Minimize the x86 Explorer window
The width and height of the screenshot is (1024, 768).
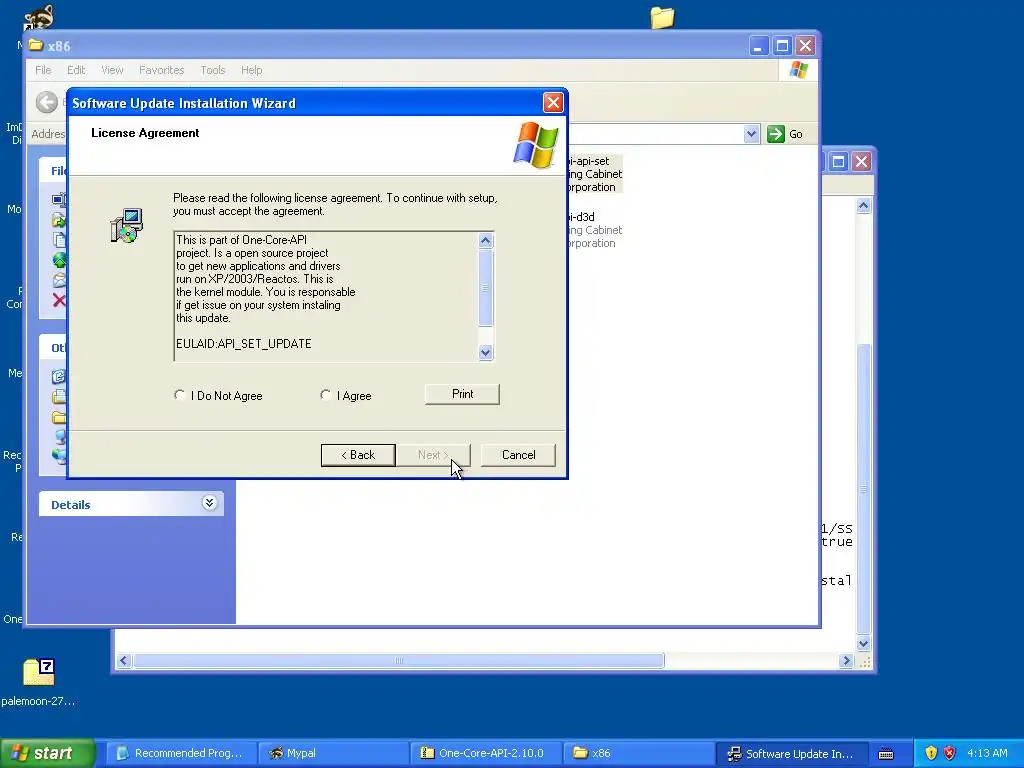click(x=759, y=46)
